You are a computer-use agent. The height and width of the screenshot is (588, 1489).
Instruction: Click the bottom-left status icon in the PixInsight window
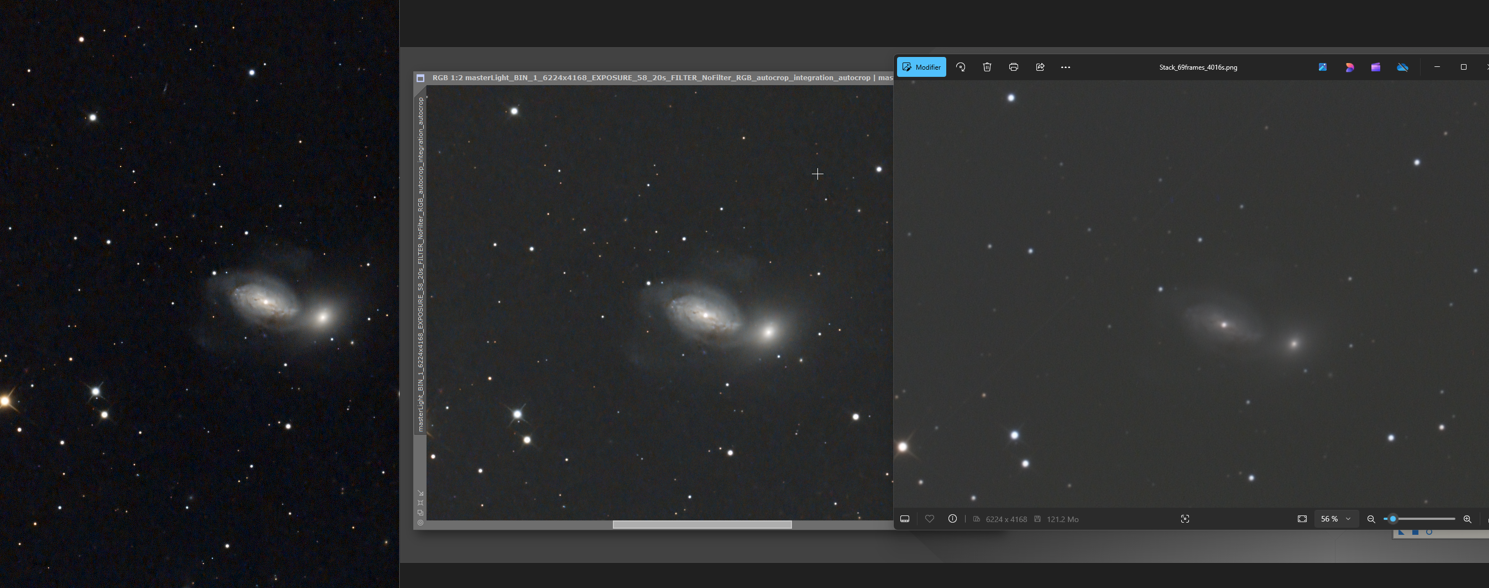[x=420, y=523]
